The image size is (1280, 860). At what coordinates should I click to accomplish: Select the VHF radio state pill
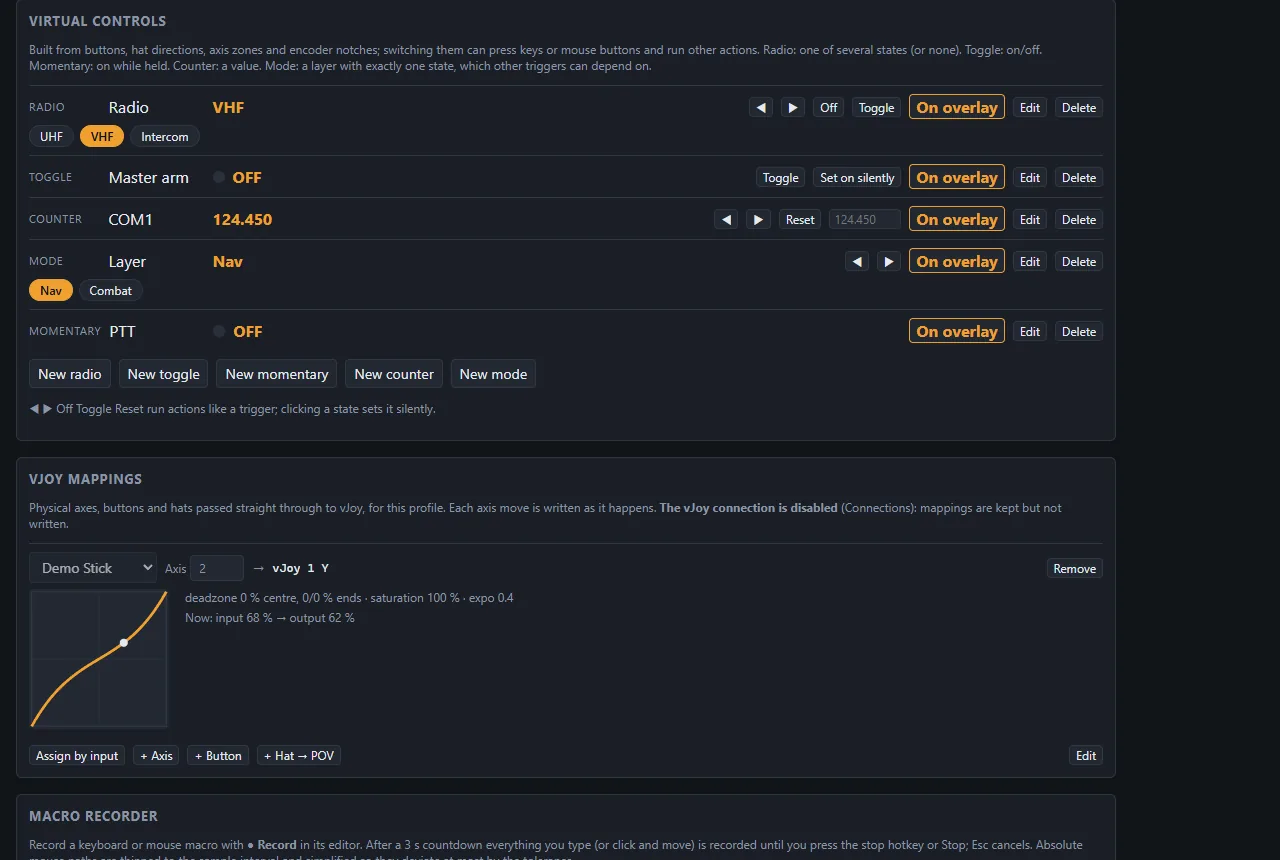pos(102,136)
